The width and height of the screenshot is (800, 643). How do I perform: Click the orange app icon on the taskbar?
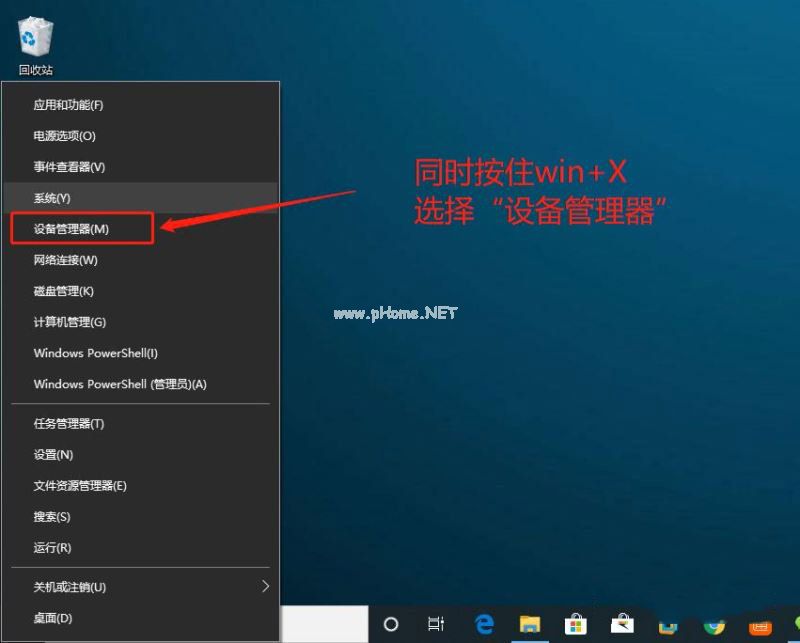click(x=760, y=625)
